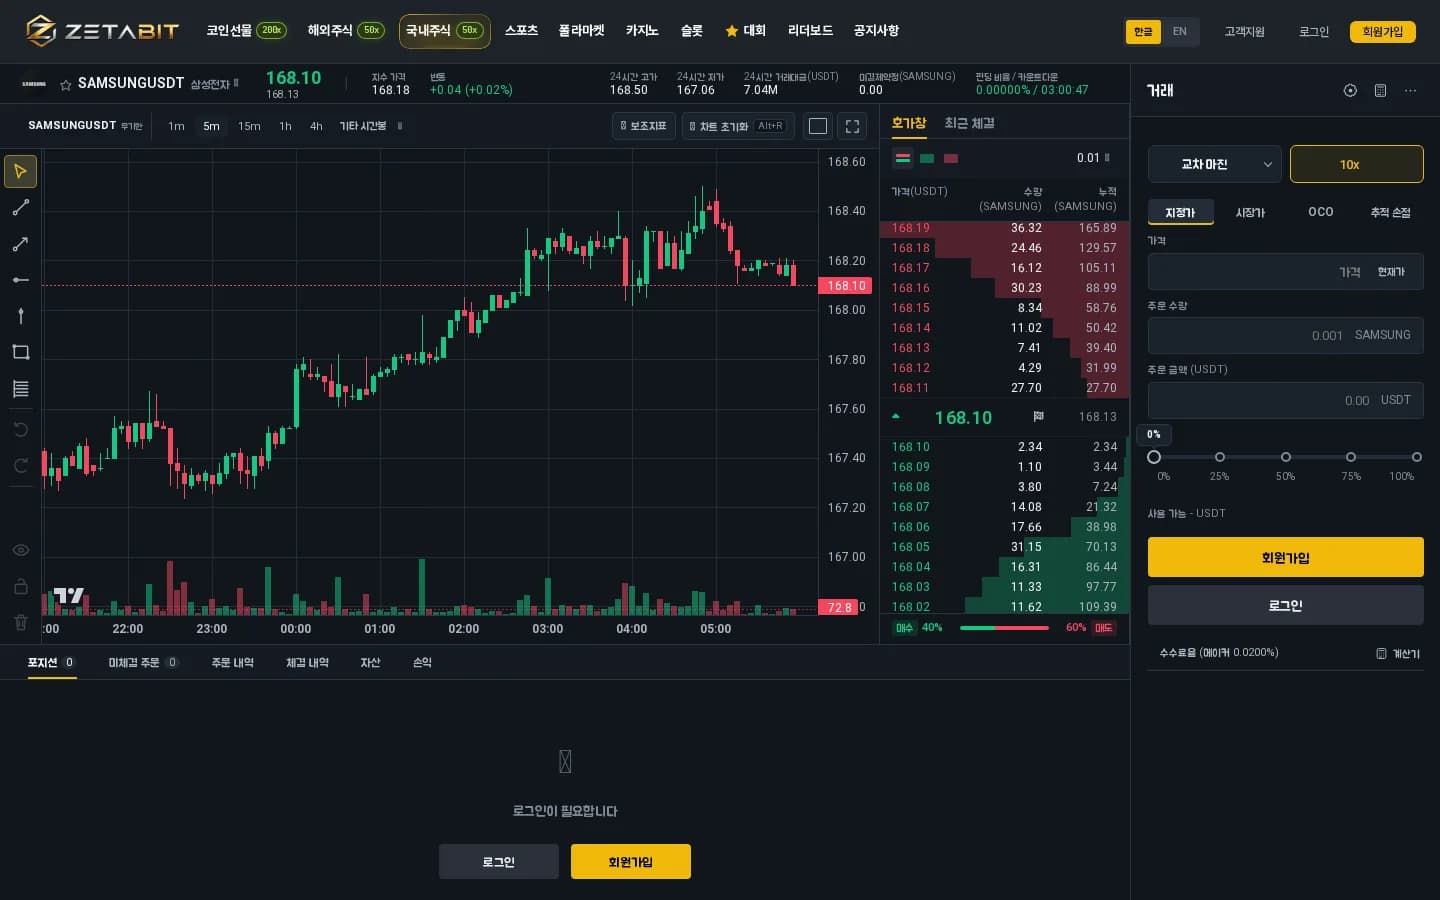1440x900 pixels.
Task: Open the 교차 마진 margin mode dropdown
Action: [1214, 164]
